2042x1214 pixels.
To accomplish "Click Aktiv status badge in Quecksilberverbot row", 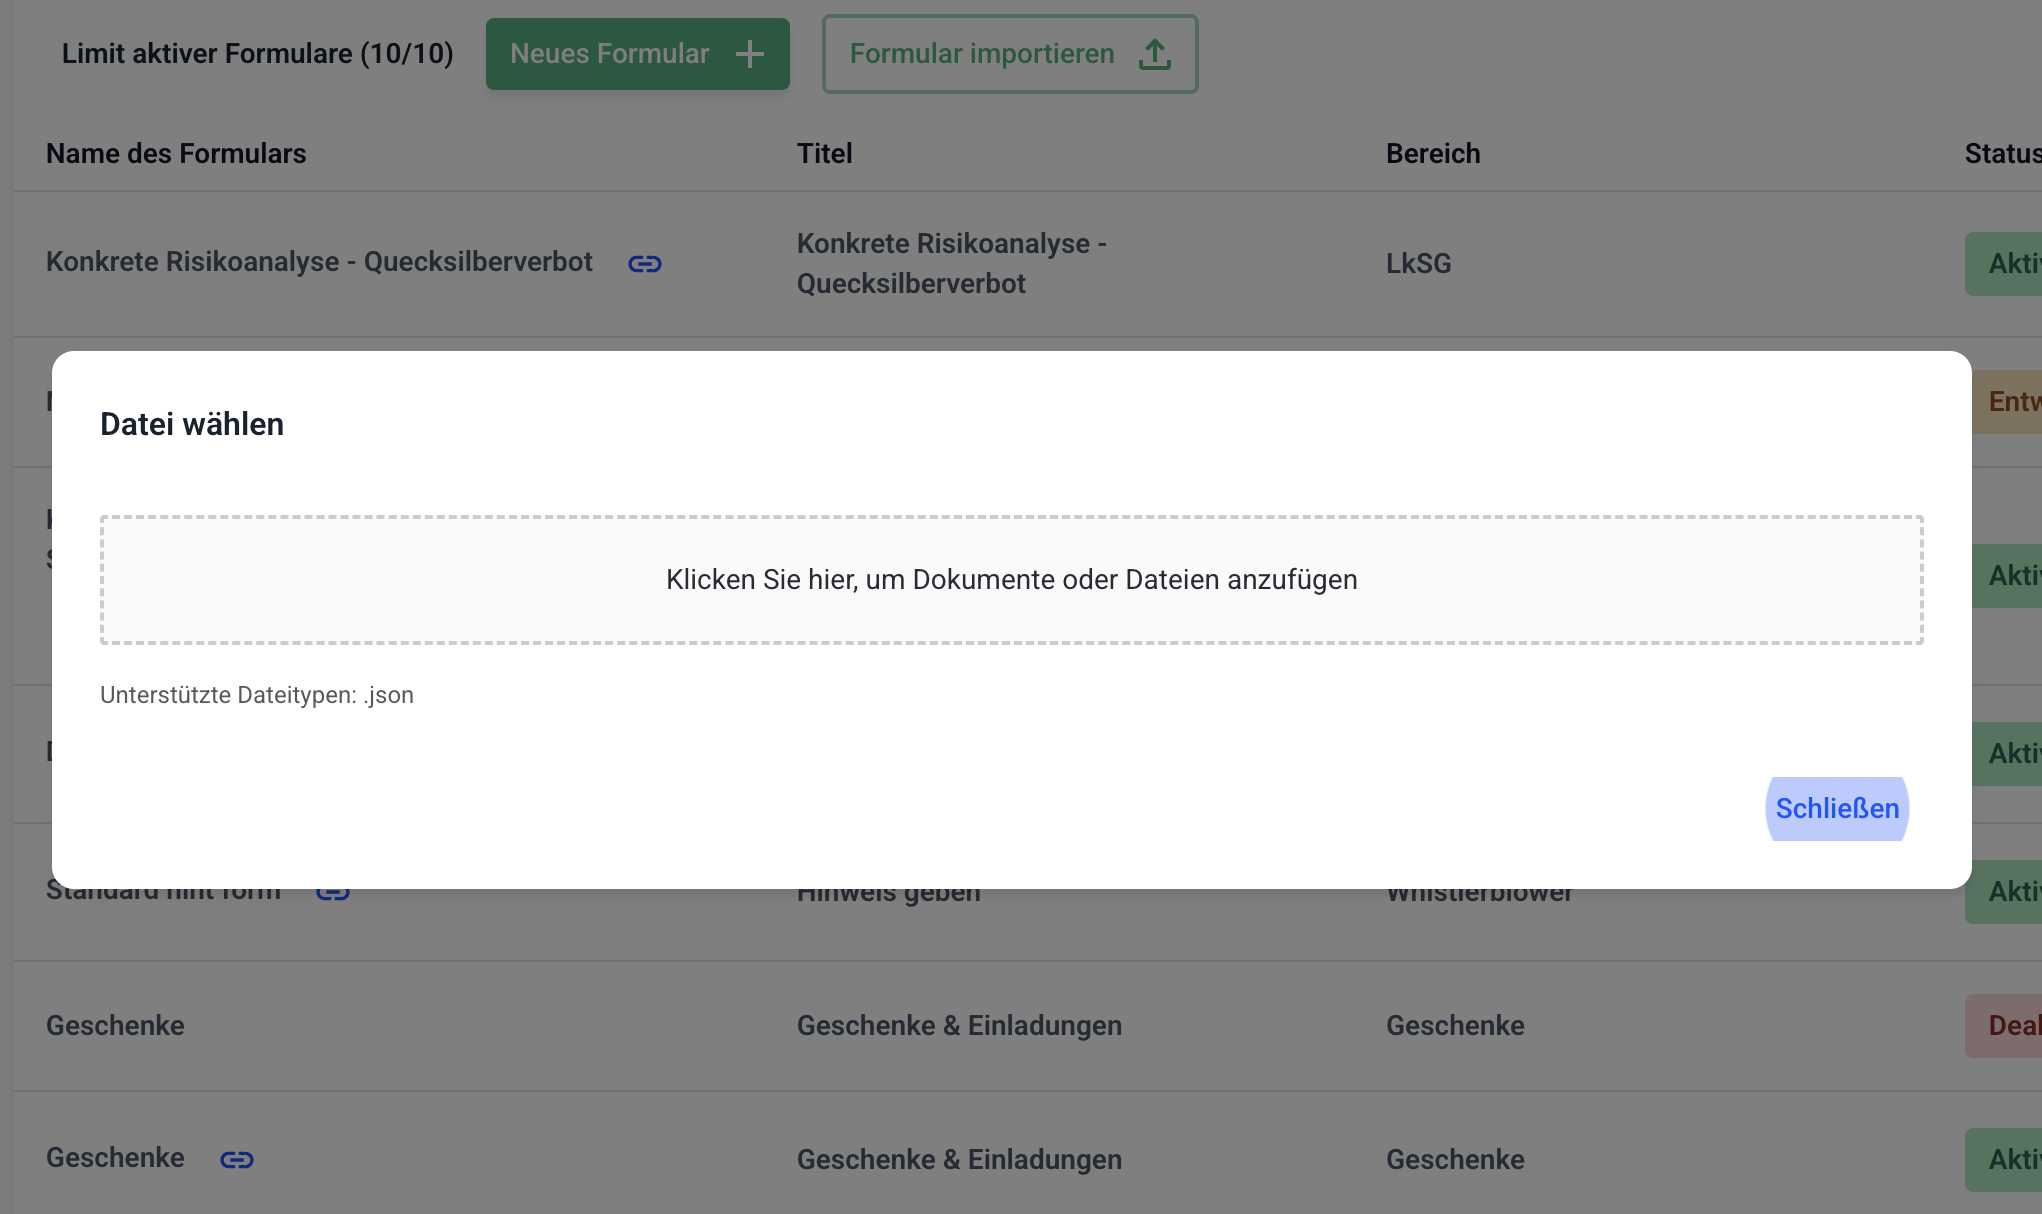I will tap(2005, 263).
